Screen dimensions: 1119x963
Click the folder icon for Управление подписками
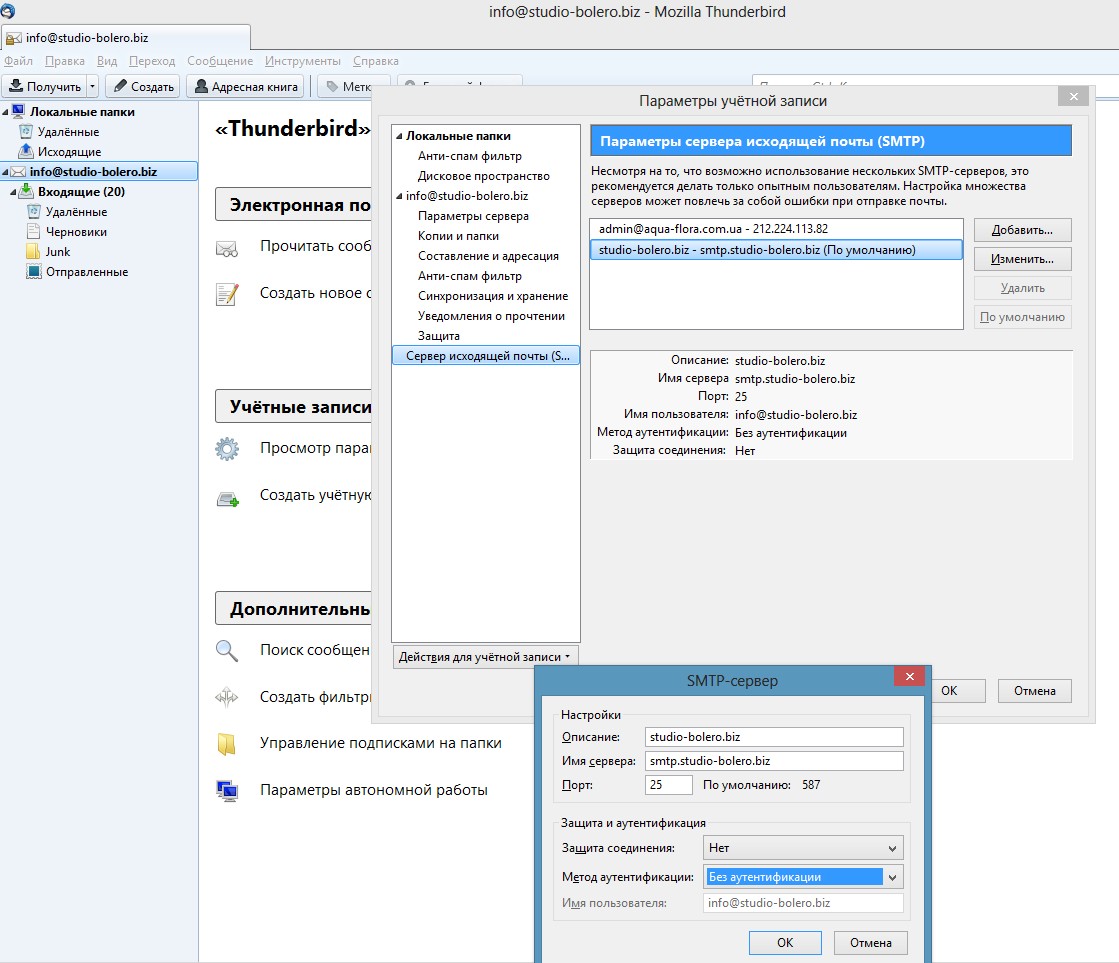pyautogui.click(x=226, y=744)
